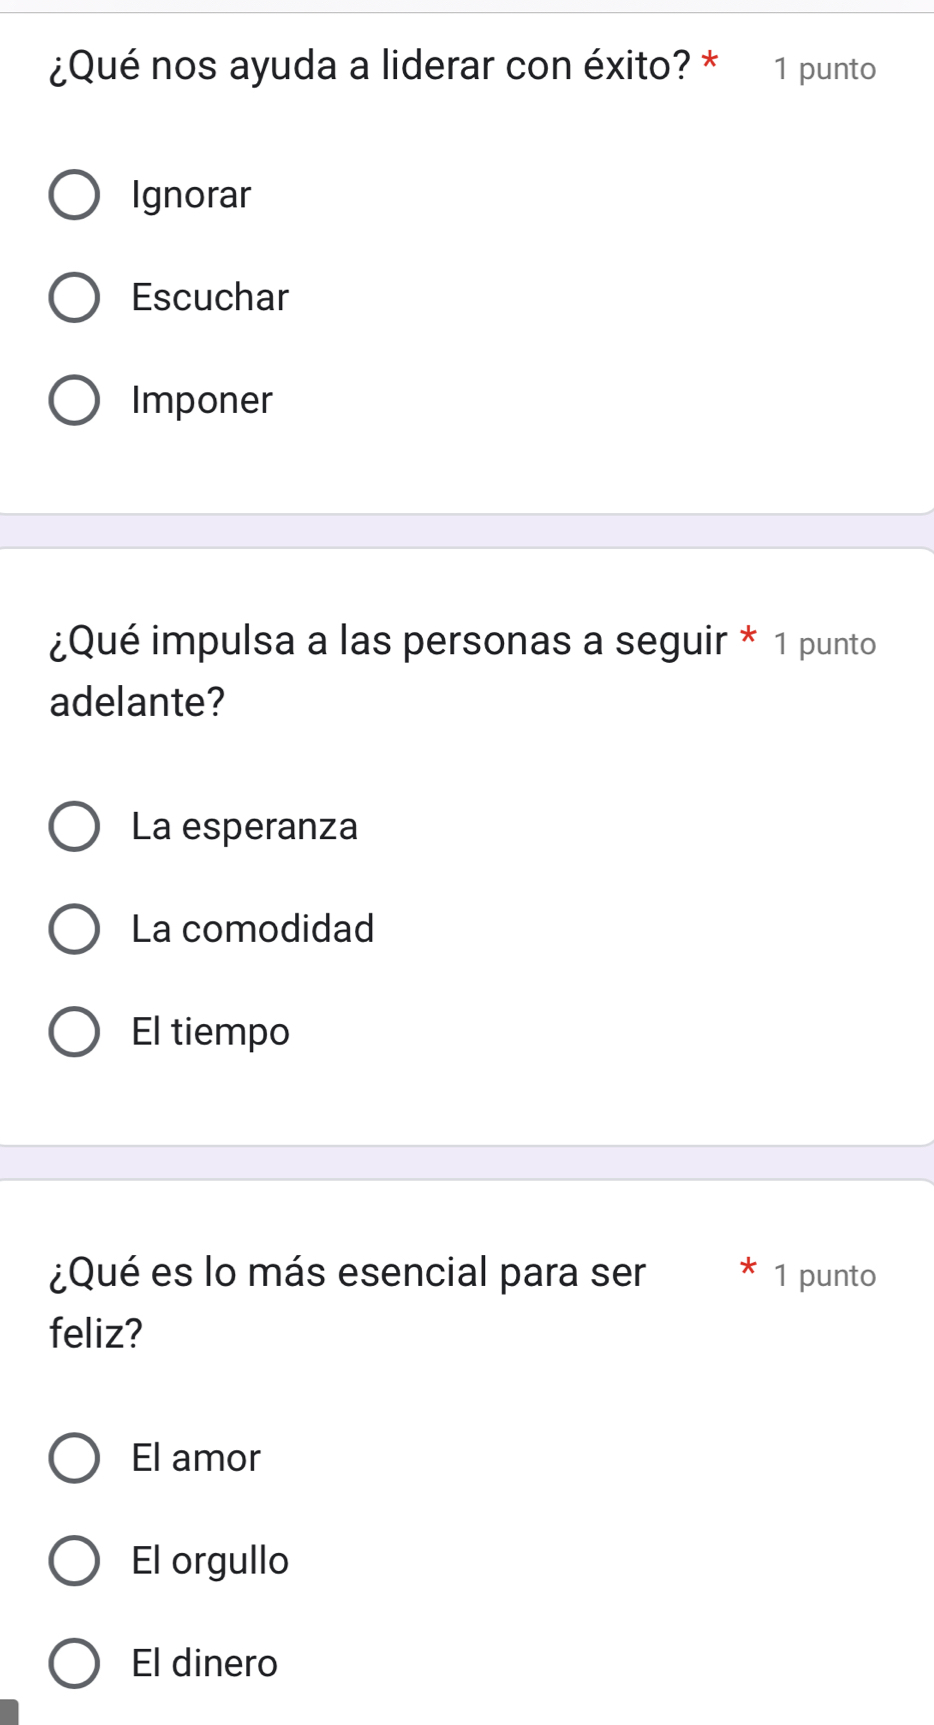Check the El tiempo radio button
The image size is (934, 1725).
(x=74, y=1032)
